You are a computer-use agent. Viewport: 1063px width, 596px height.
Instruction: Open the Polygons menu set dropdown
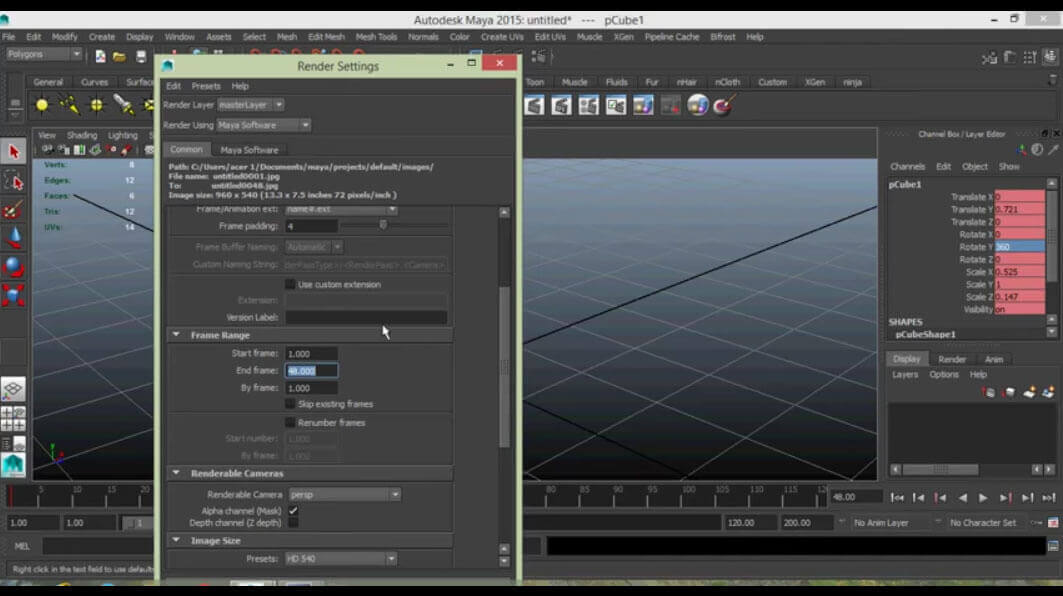click(44, 54)
